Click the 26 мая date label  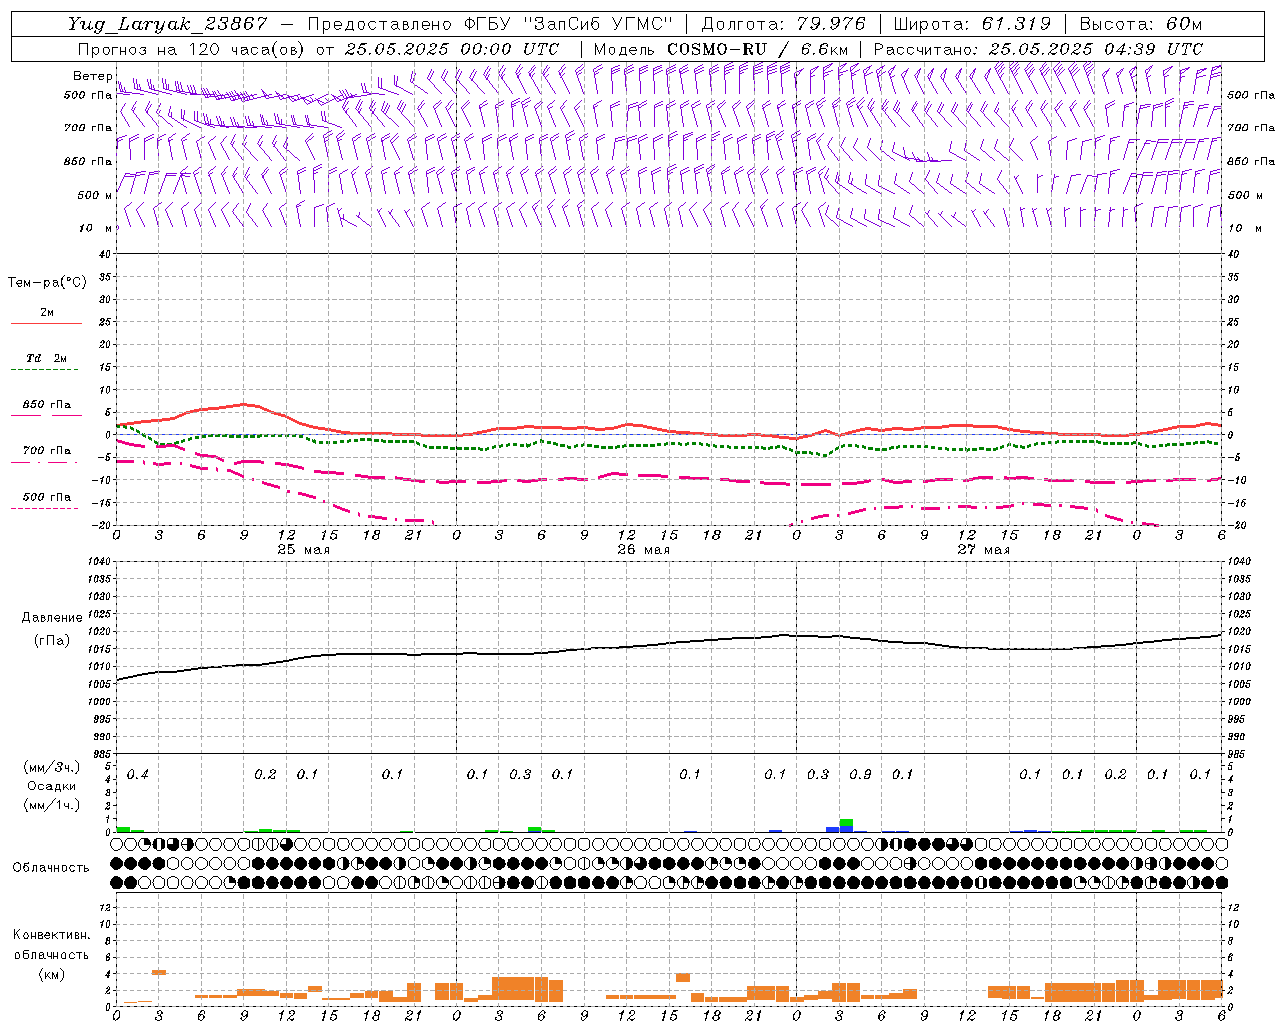click(644, 550)
